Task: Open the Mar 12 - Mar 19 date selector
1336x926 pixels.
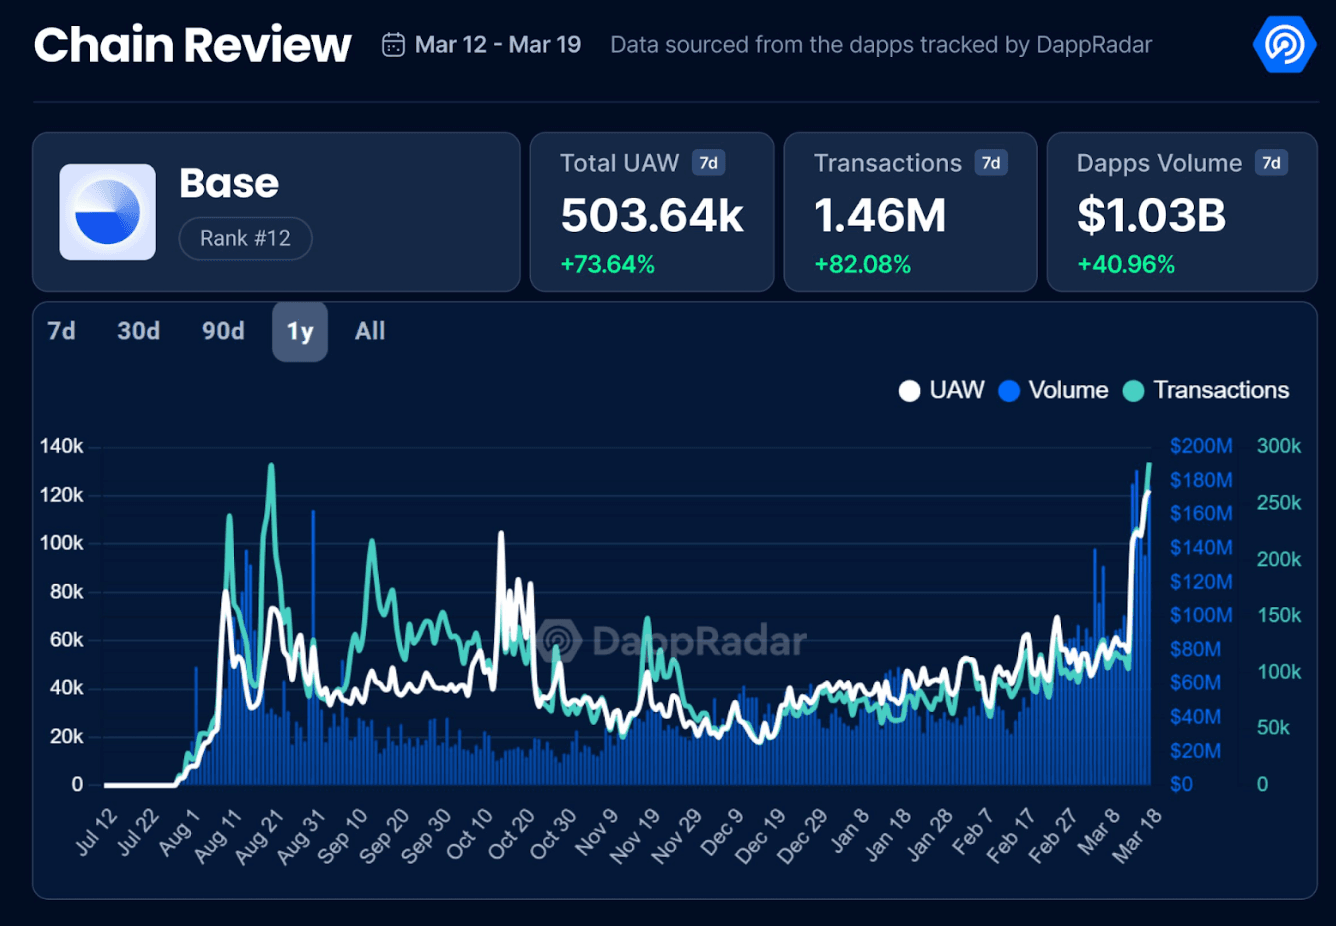Action: [497, 45]
